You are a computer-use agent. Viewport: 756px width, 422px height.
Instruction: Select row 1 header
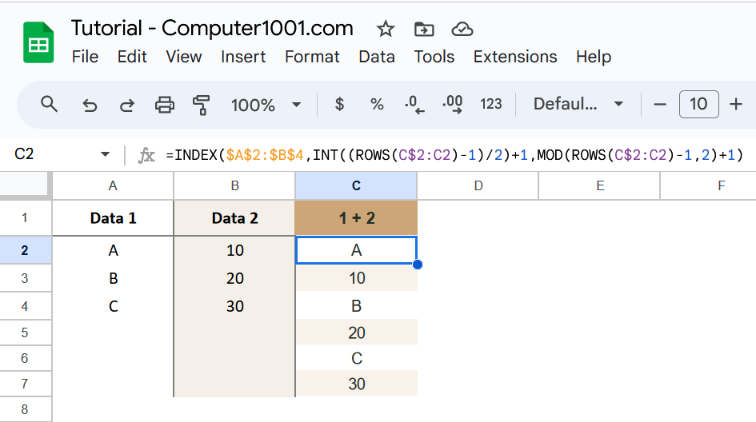[x=25, y=218]
